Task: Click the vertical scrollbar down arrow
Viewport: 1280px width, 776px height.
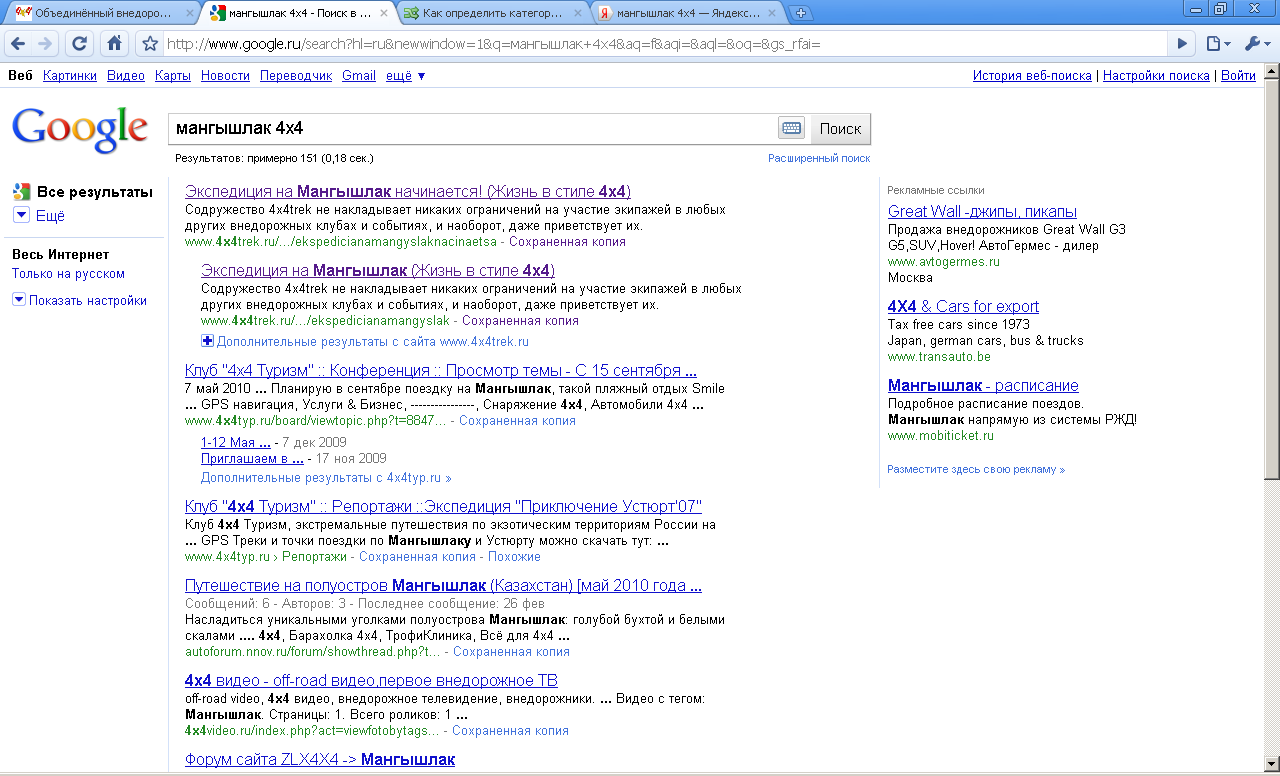Action: pyautogui.click(x=1271, y=767)
